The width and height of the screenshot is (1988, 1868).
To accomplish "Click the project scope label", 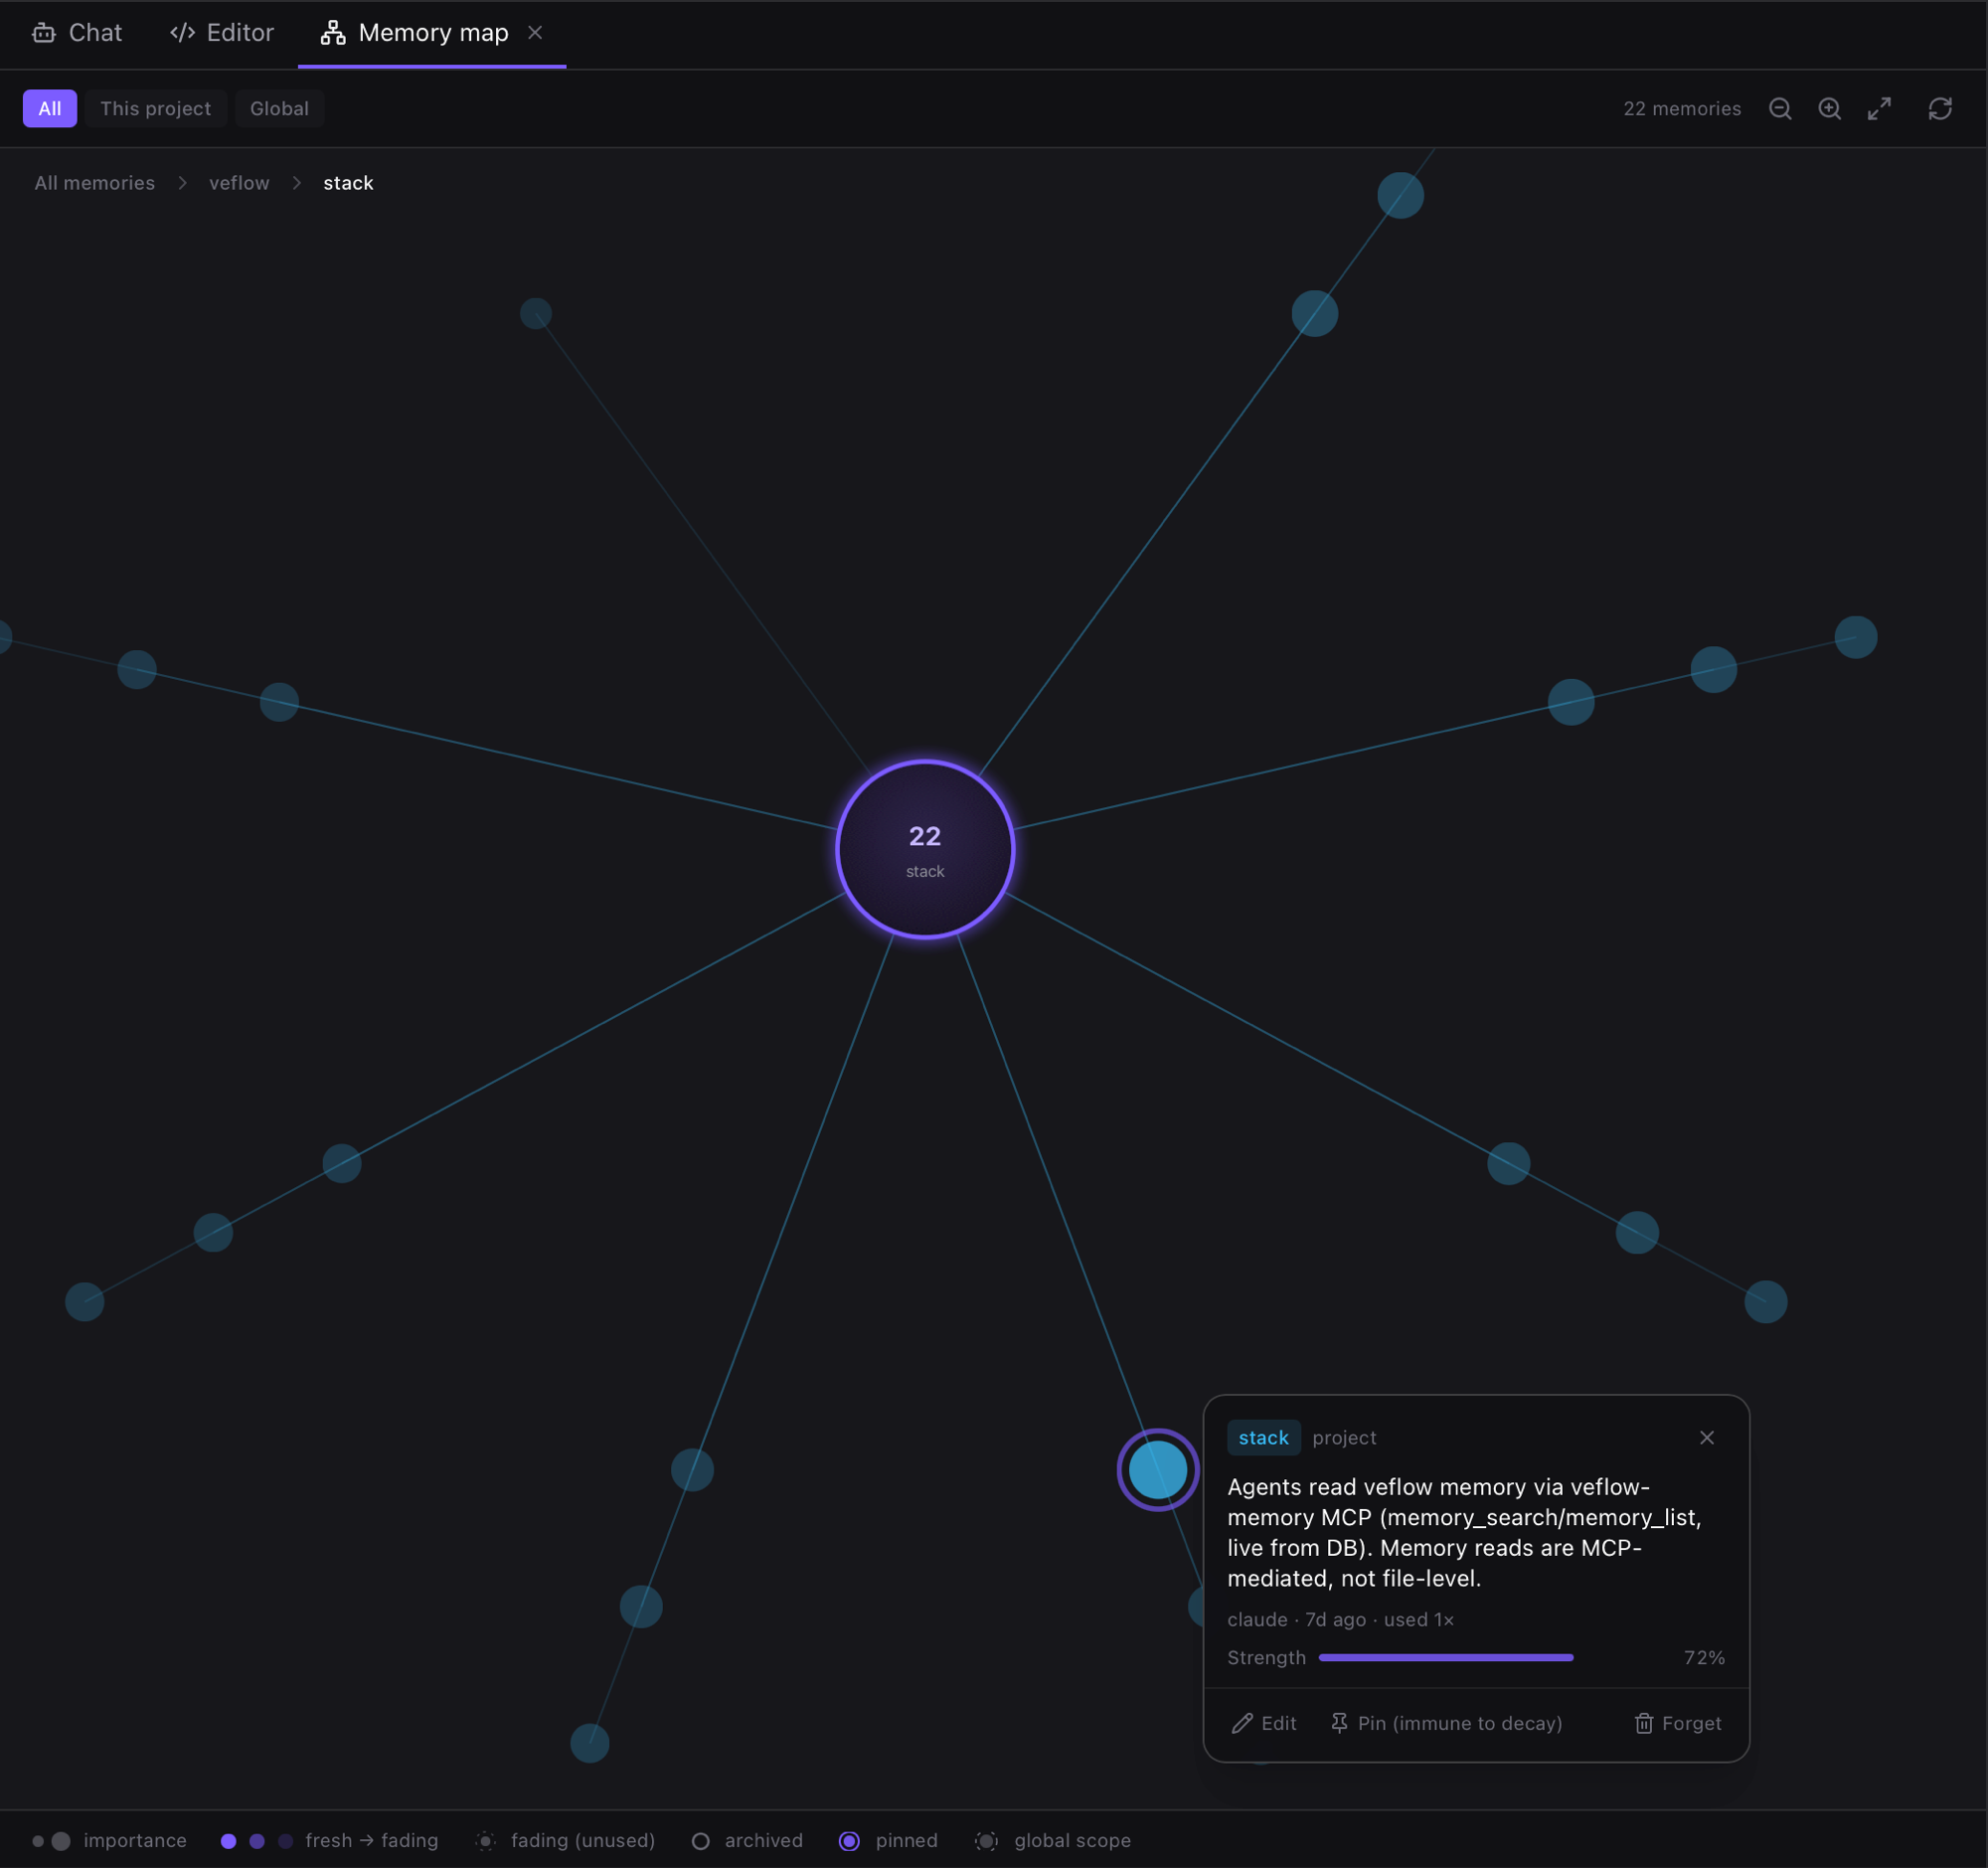I will pos(1344,1437).
